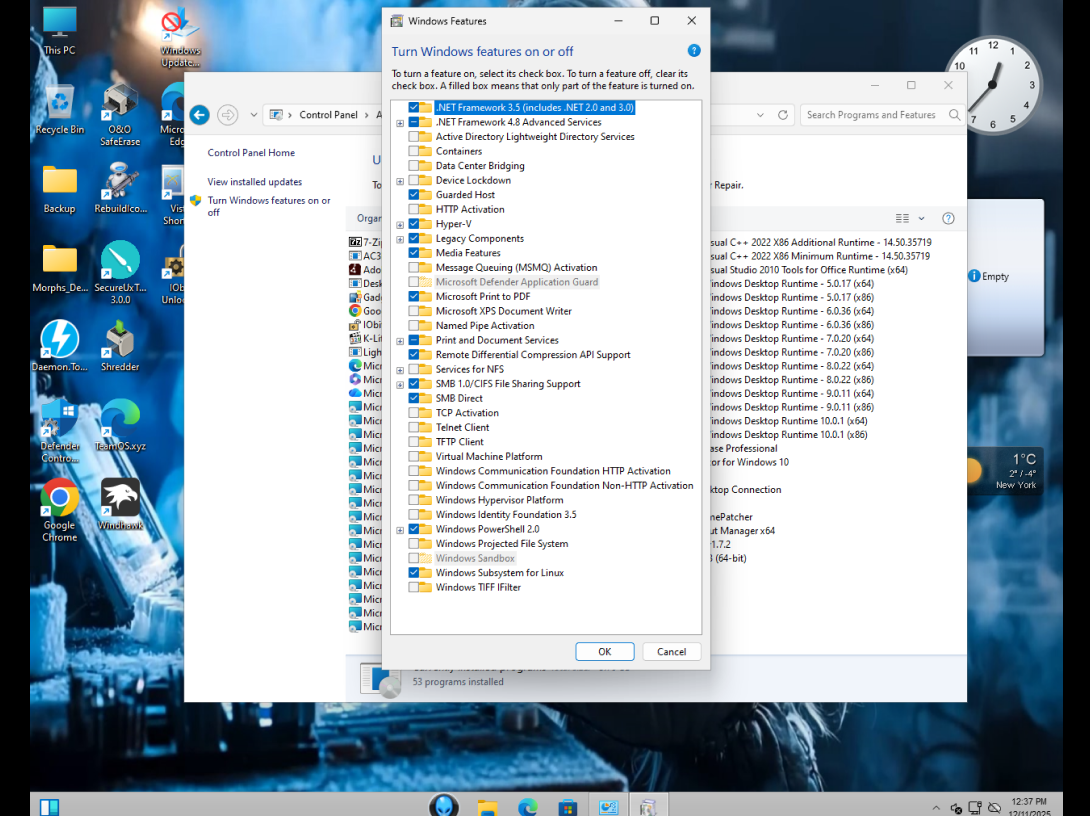Enable Windows Hypervisor Platform checkbox
1090x816 pixels.
point(414,500)
